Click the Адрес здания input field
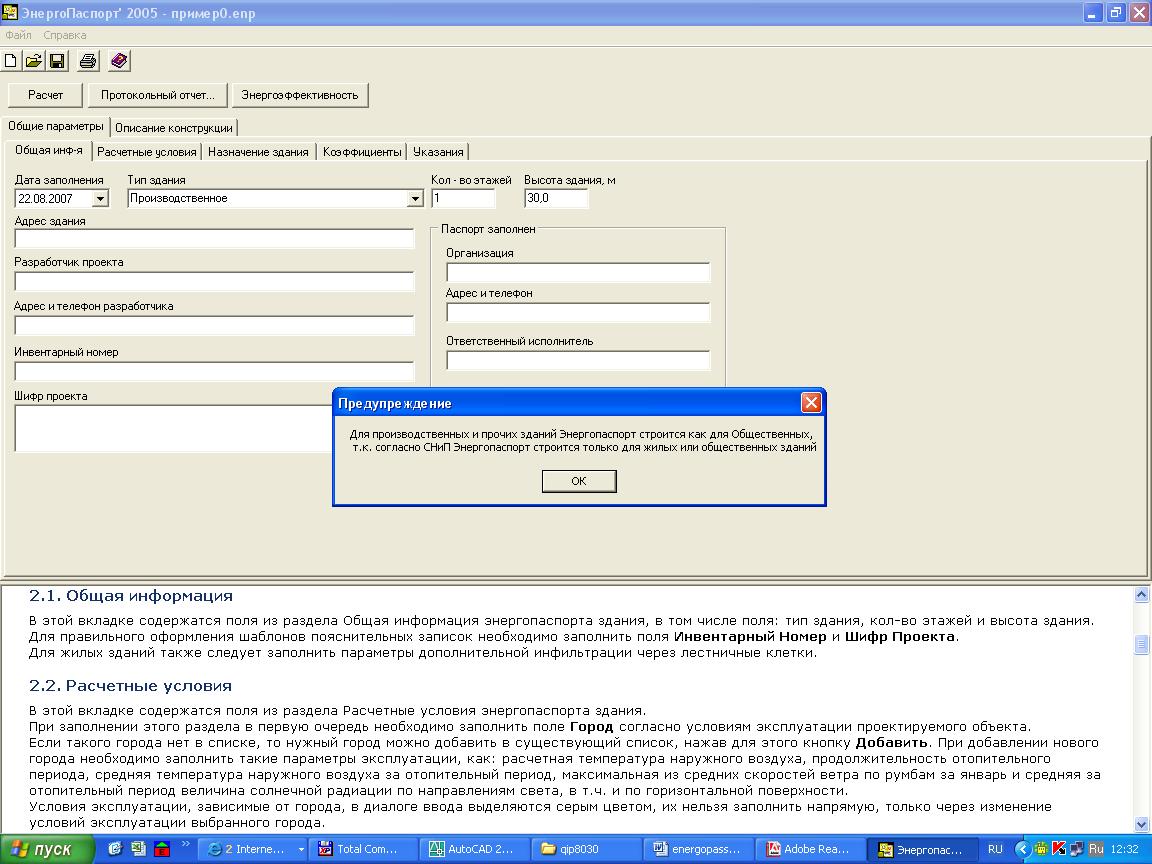Viewport: 1152px width, 864px height. coord(214,239)
